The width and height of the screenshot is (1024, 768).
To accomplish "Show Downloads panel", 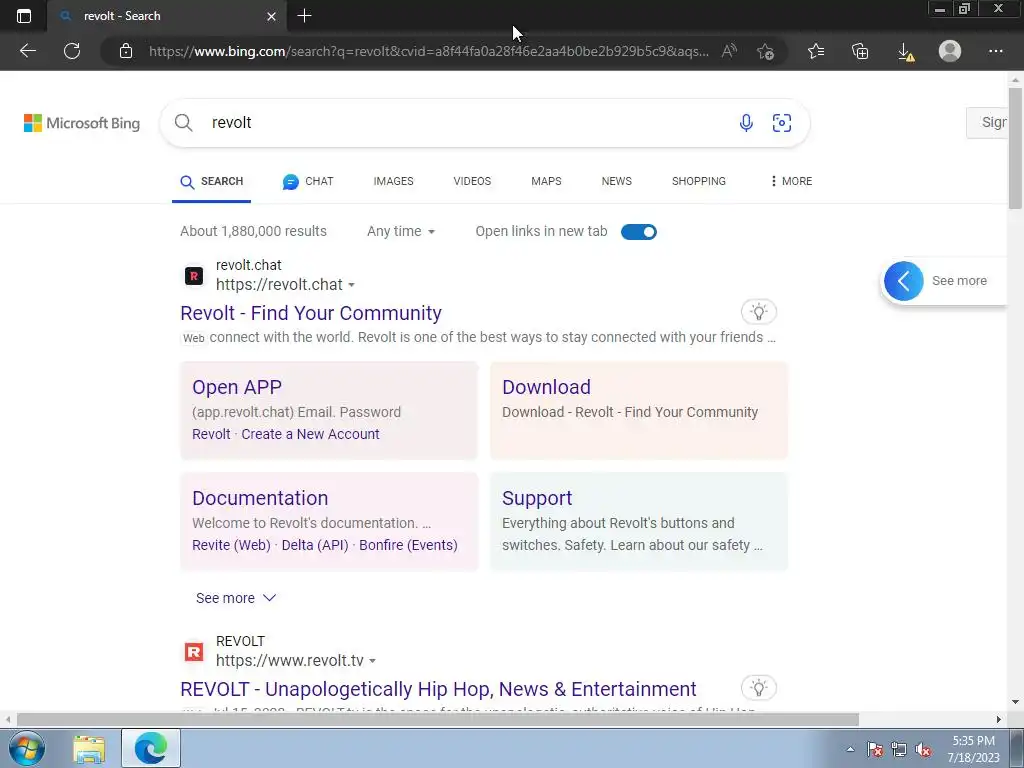I will 905,52.
